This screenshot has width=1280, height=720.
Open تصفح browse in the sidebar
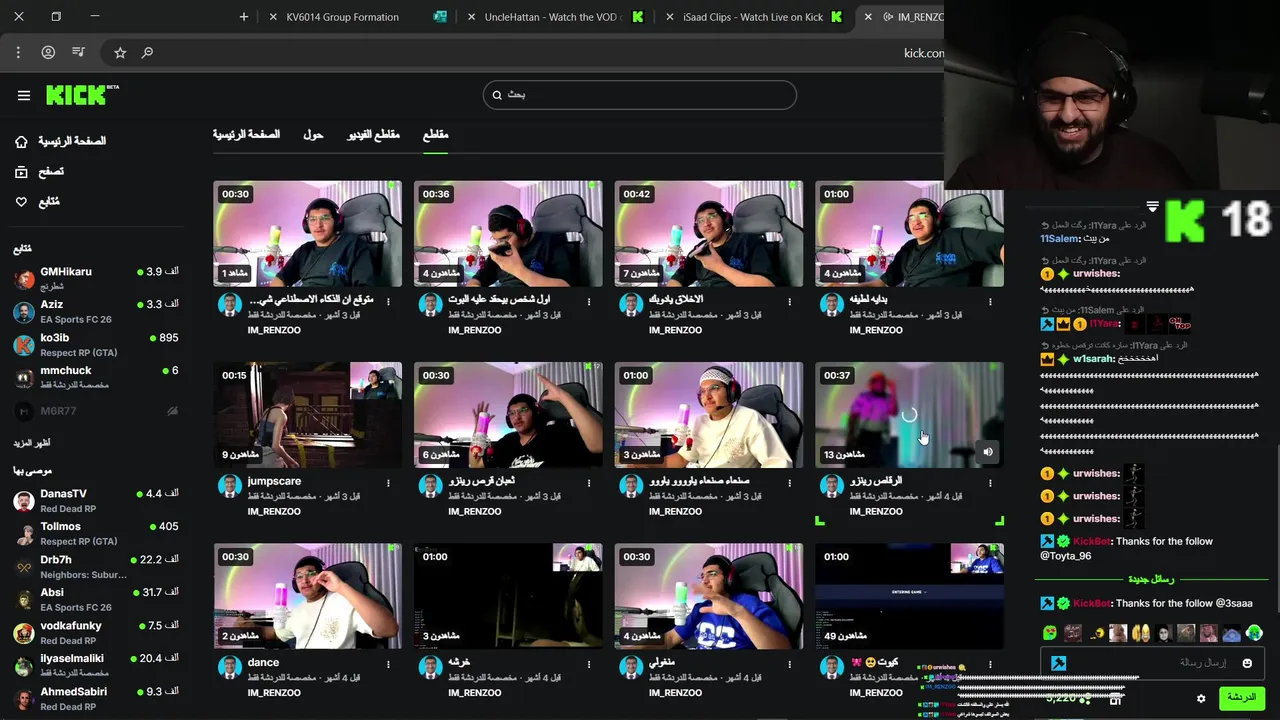pos(40,171)
